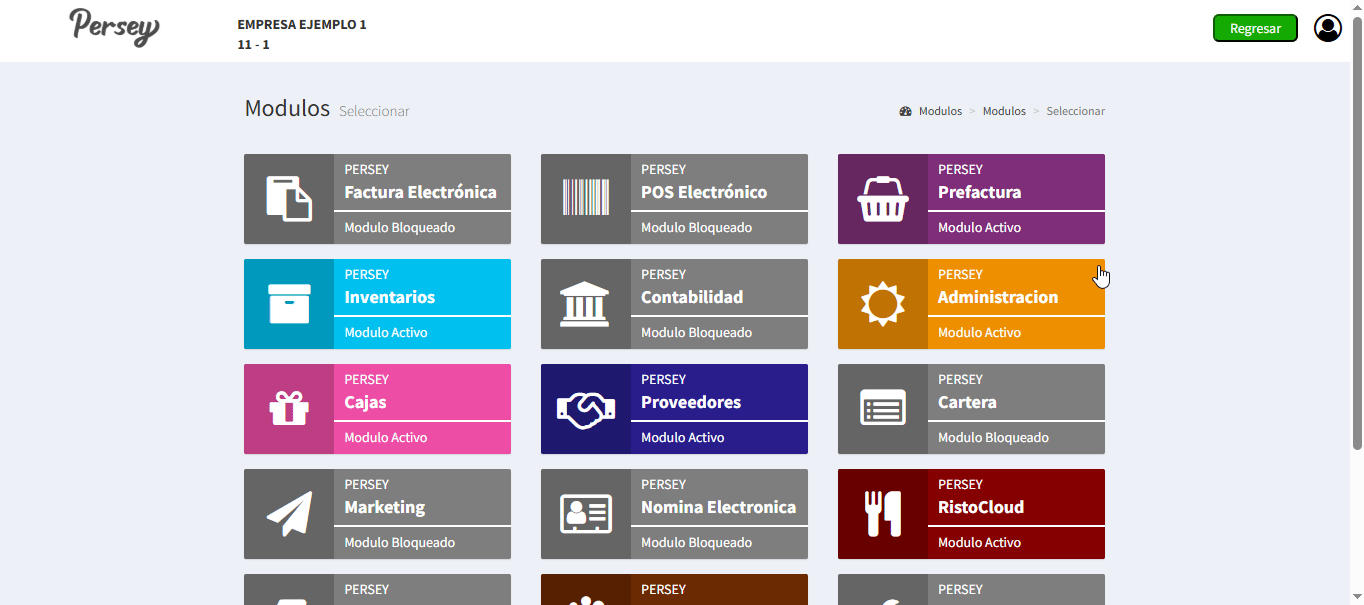Click the Inventarios archive box icon
Image resolution: width=1364 pixels, height=605 pixels.
pyautogui.click(x=288, y=304)
